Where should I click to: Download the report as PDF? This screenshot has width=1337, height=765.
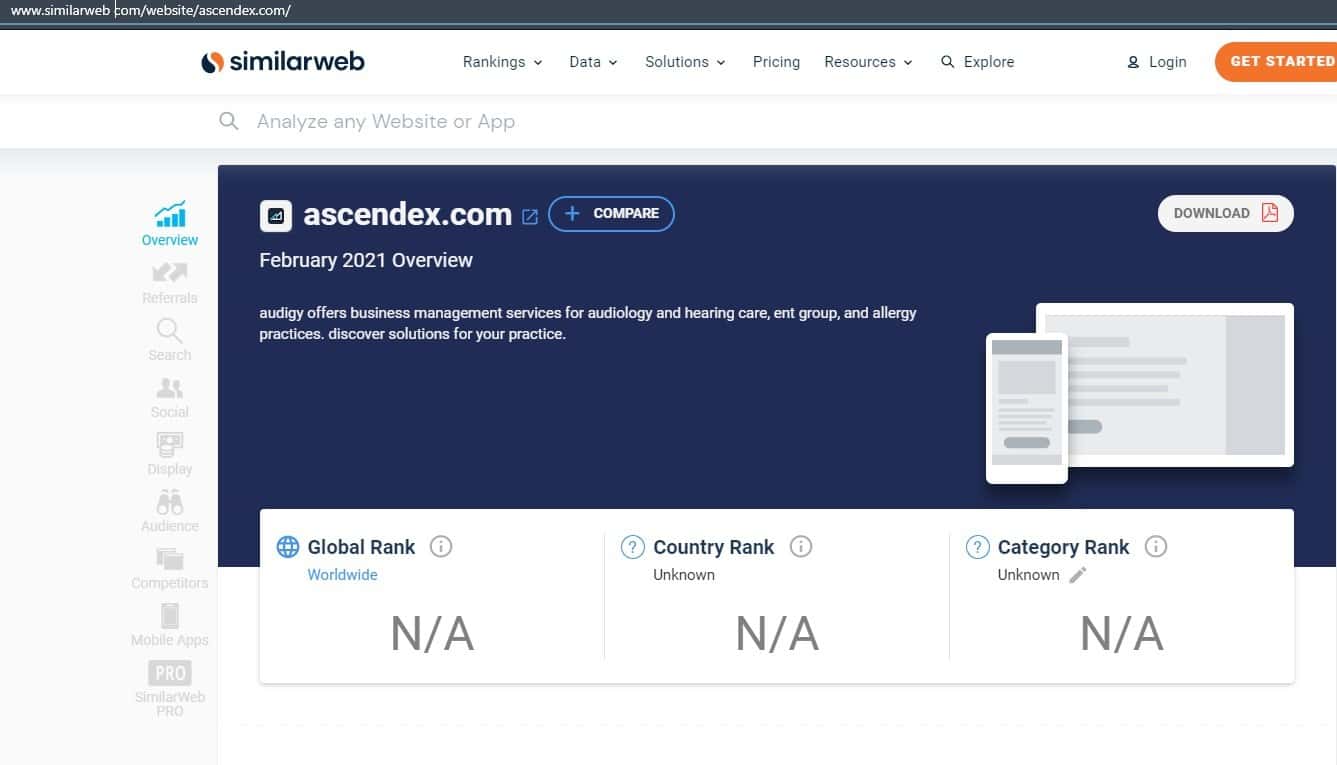pos(1225,213)
